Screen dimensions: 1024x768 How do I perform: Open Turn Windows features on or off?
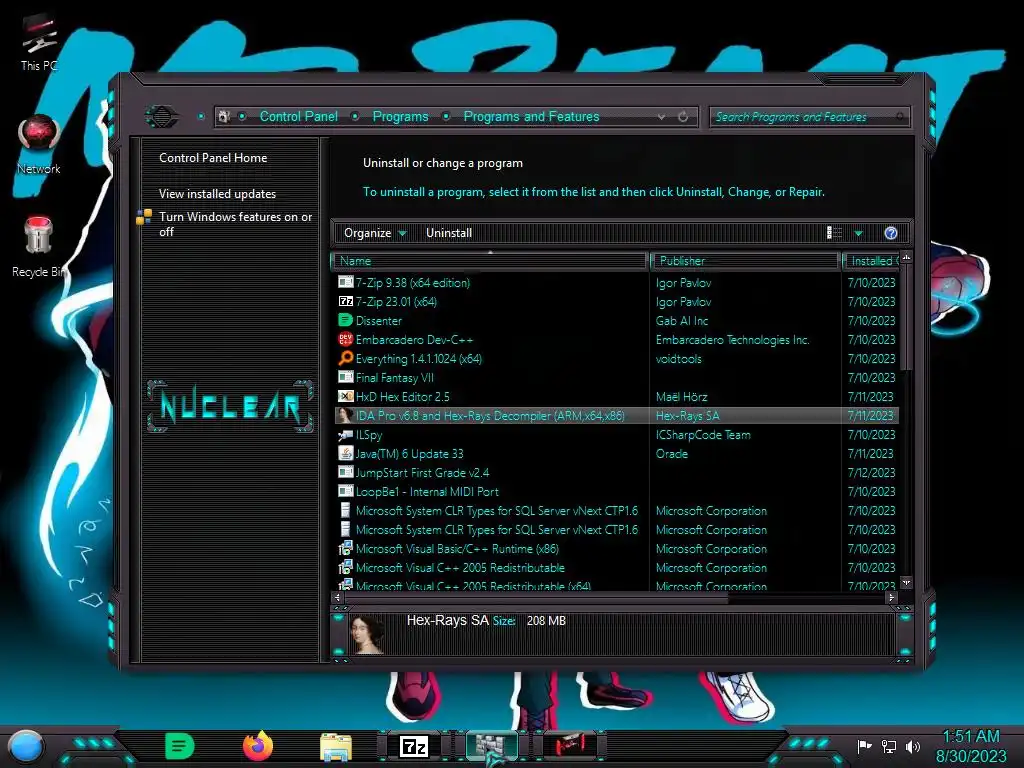tap(235, 224)
